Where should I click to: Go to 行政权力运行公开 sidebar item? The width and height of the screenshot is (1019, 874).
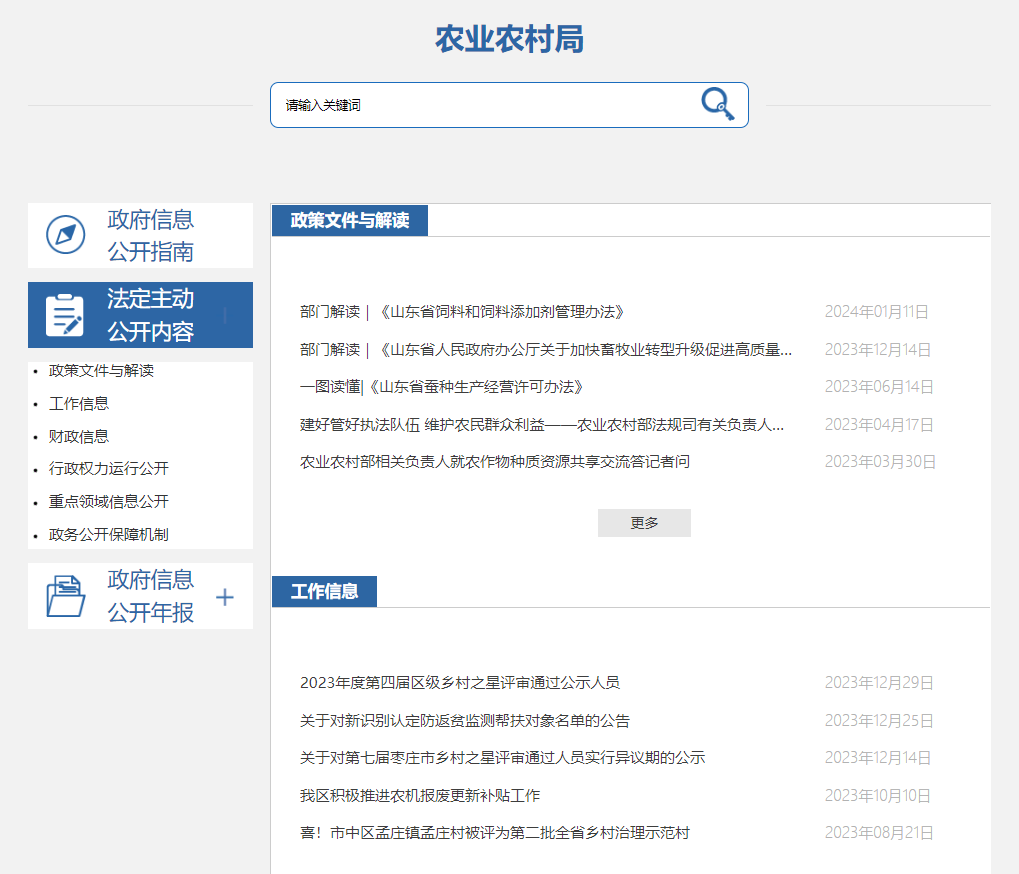coord(109,469)
